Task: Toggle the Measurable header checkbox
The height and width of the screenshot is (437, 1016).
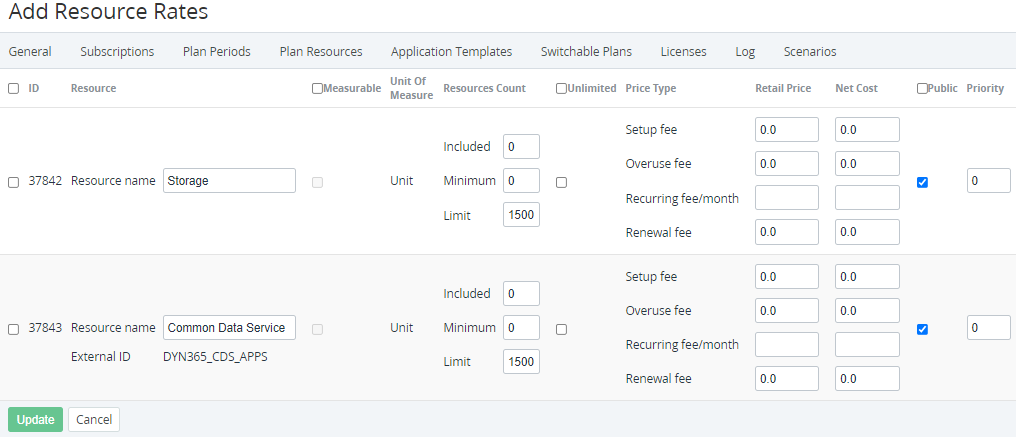Action: [317, 88]
